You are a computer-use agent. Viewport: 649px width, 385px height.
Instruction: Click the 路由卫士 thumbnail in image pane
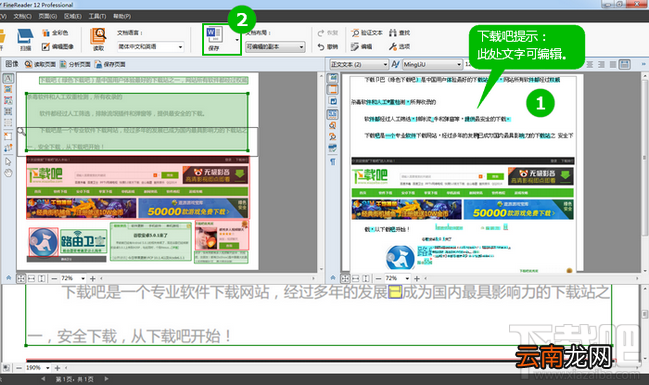click(84, 241)
